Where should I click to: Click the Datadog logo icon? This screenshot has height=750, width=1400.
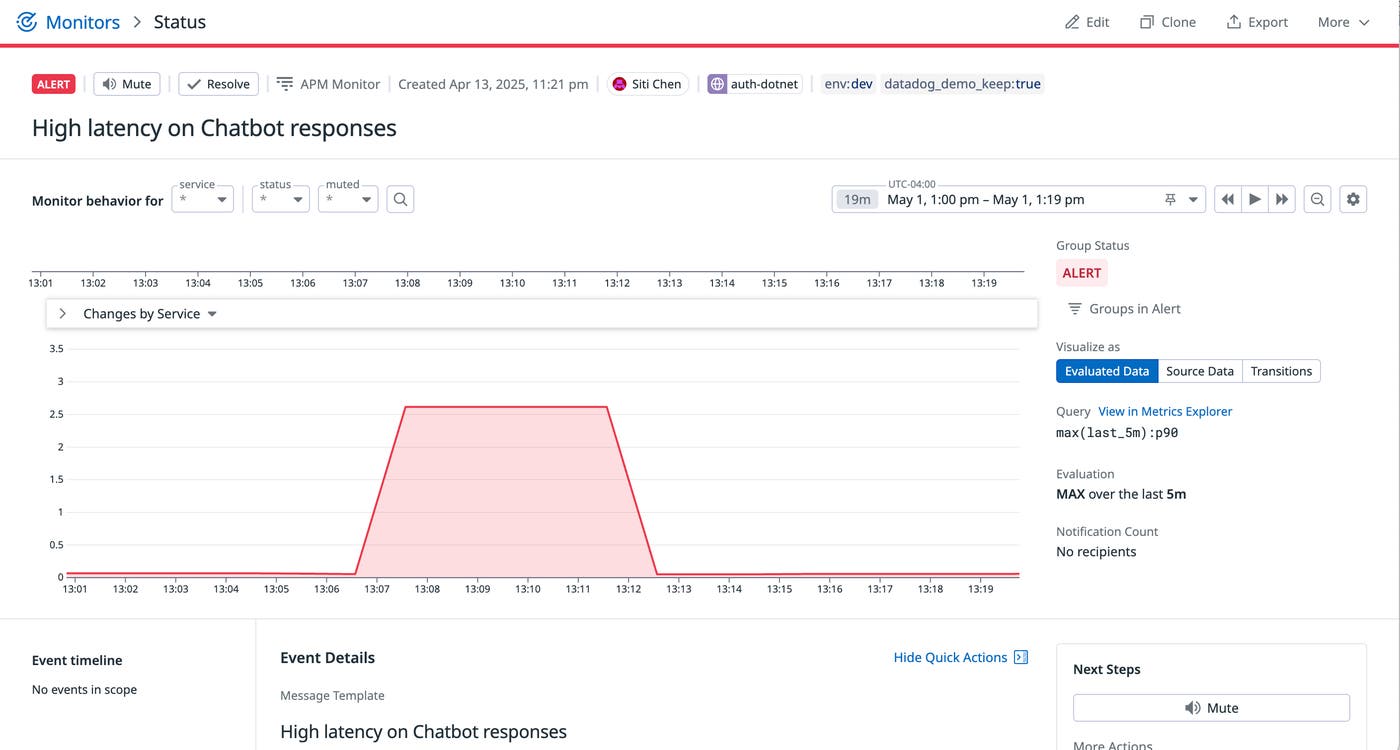(x=27, y=22)
